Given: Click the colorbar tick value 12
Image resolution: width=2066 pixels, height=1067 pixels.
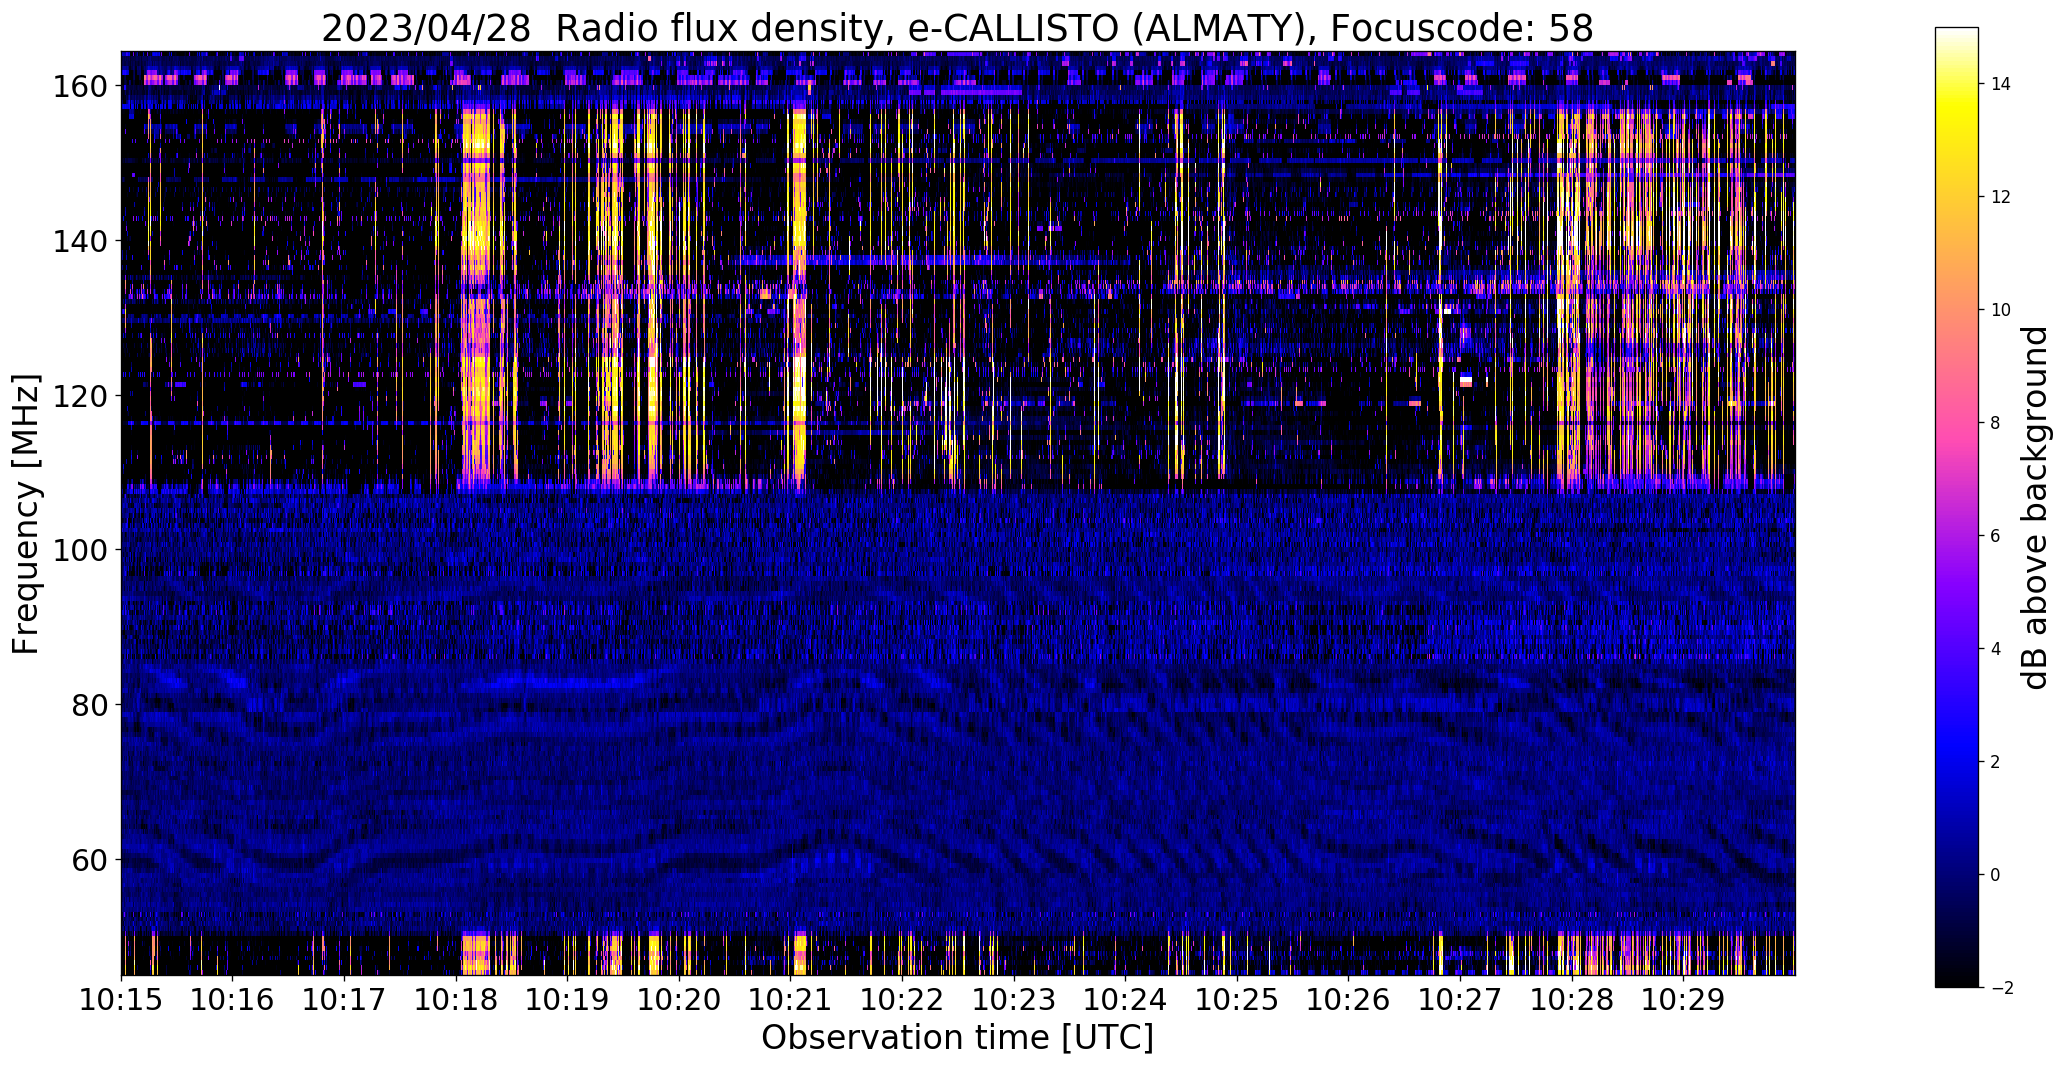Looking at the screenshot, I should point(2001,197).
